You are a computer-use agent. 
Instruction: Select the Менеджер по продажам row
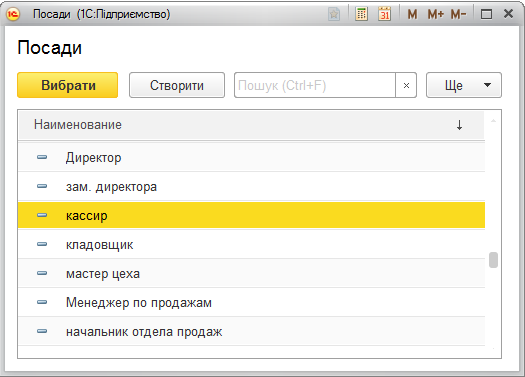(251, 303)
